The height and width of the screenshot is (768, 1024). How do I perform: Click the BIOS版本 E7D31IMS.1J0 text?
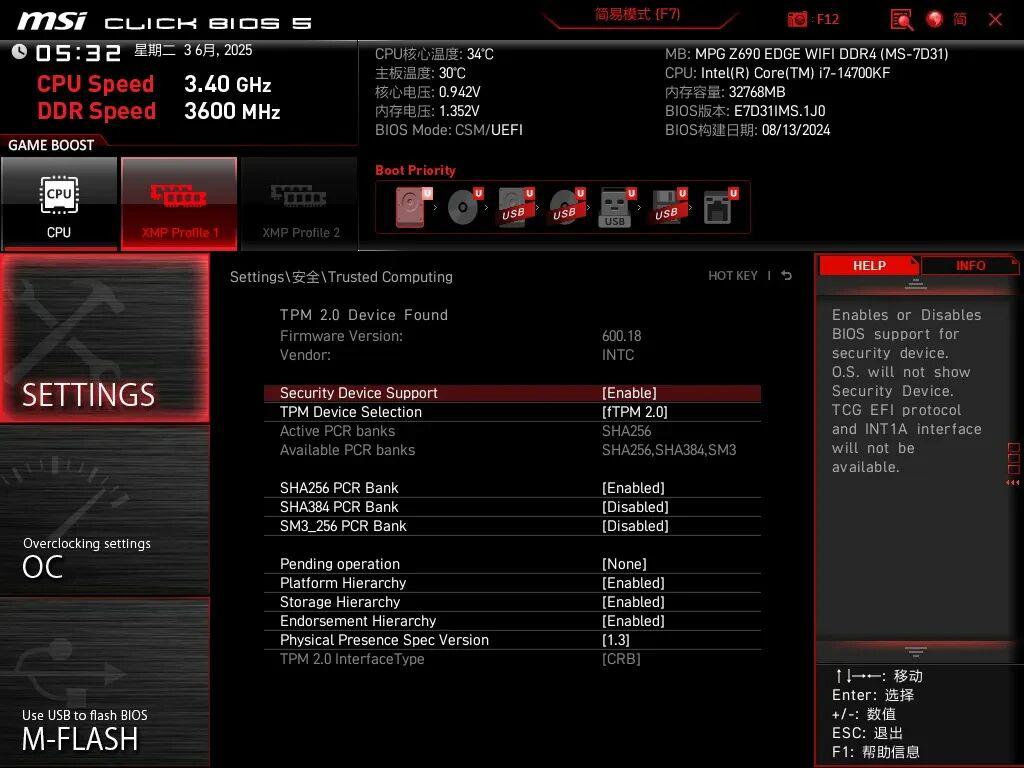coord(745,111)
